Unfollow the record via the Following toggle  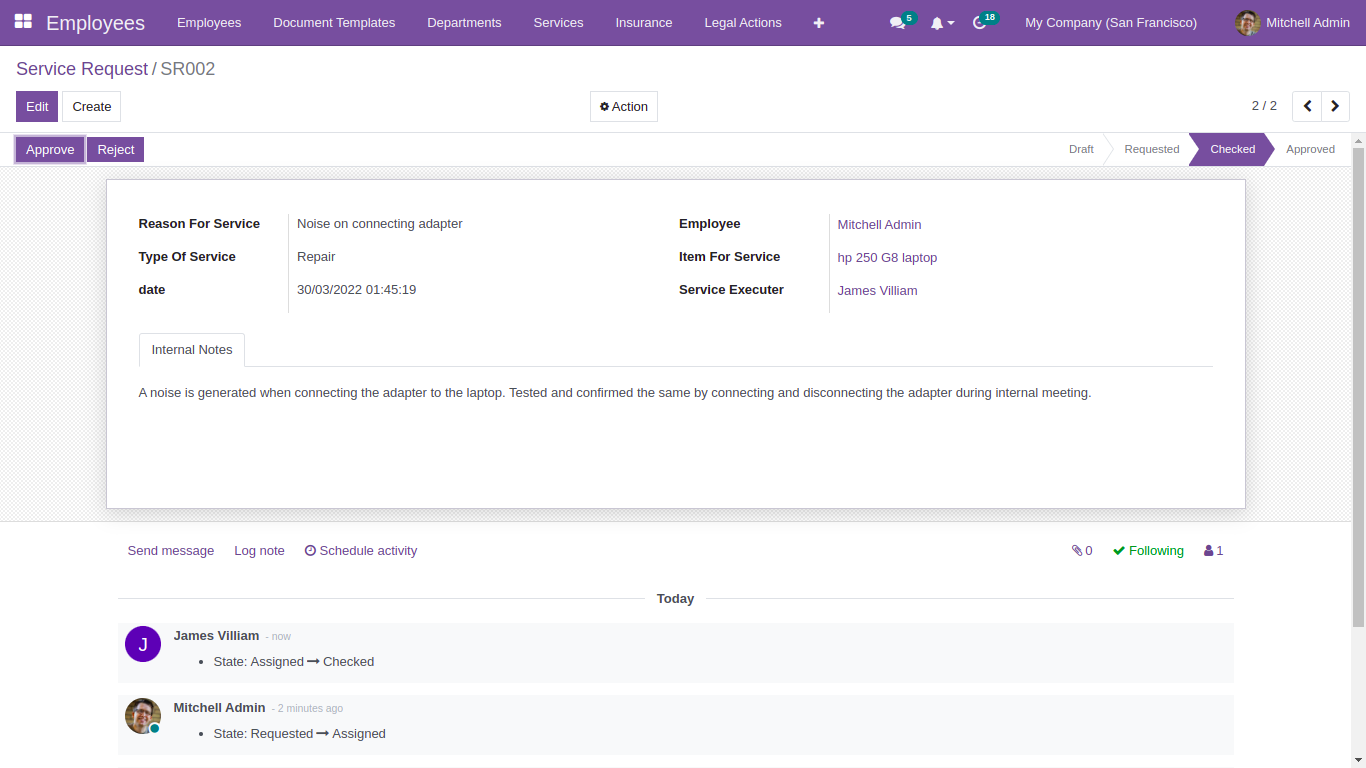(x=1148, y=550)
